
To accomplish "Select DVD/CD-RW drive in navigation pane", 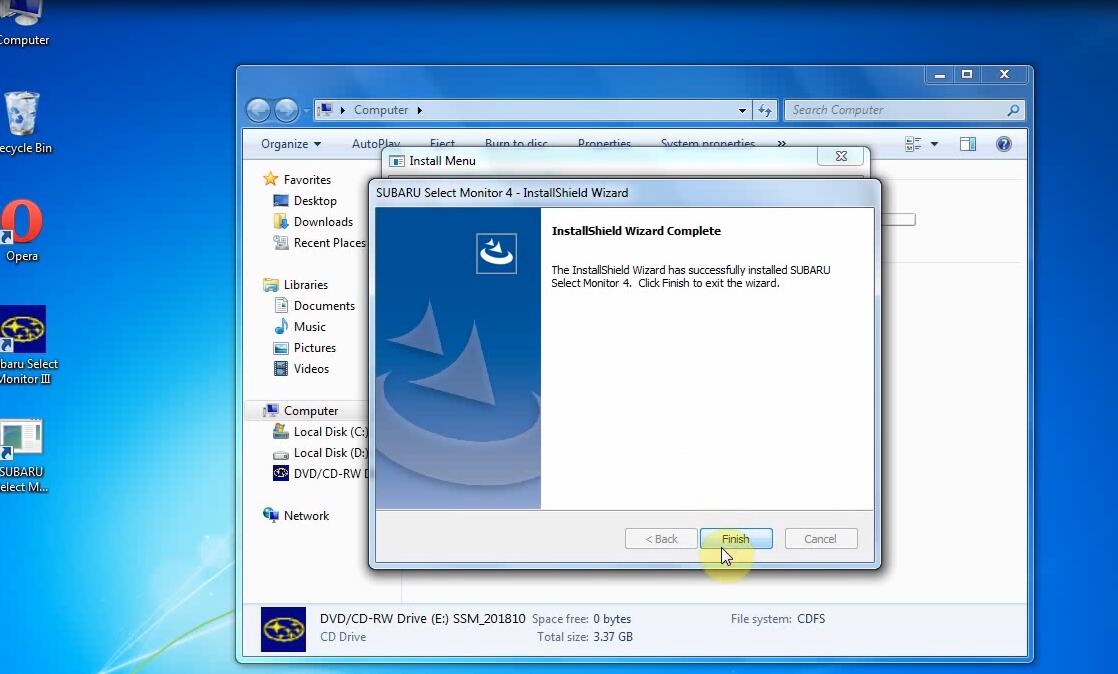I will click(x=331, y=474).
